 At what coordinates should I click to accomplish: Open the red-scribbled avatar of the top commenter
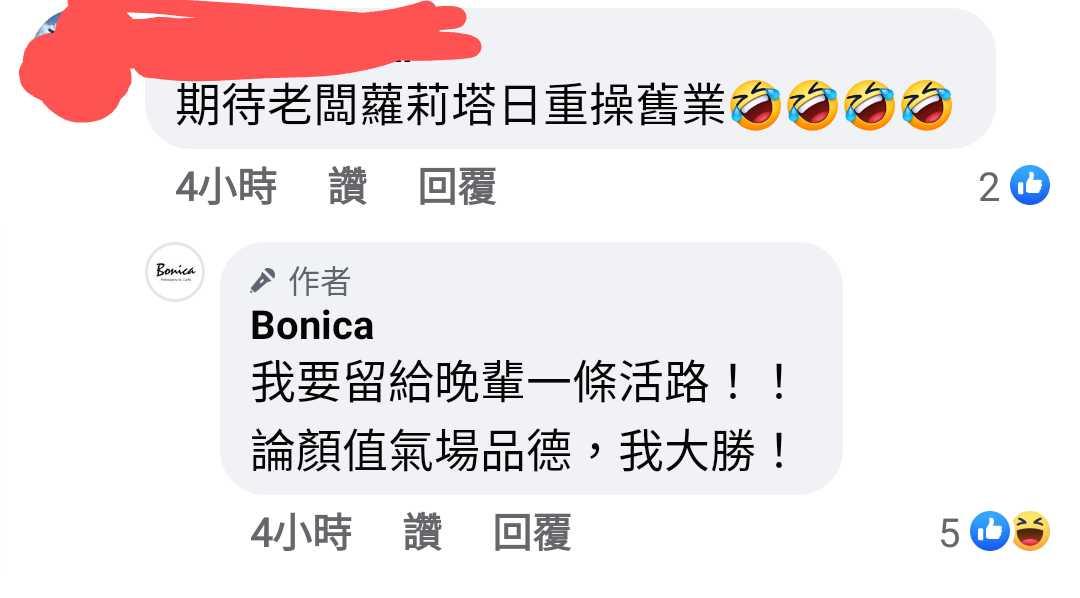76,69
